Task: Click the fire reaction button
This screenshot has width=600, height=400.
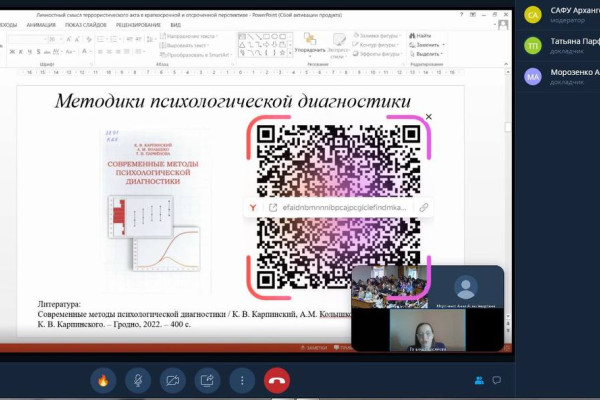Action: point(102,380)
